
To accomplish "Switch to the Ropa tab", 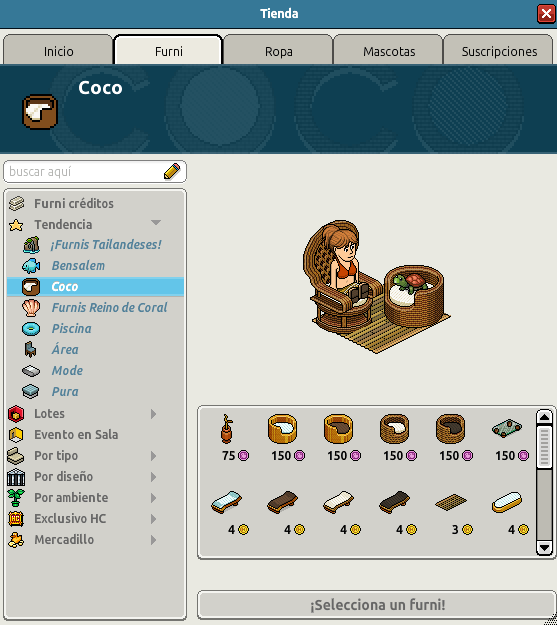I will [x=278, y=50].
